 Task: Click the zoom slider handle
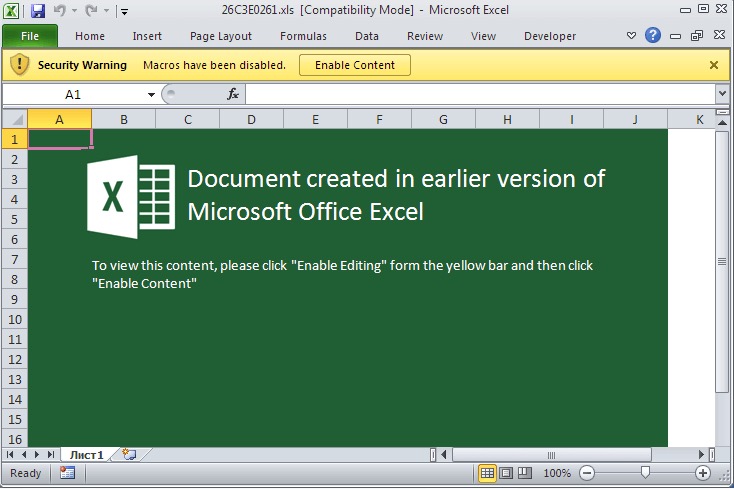tap(645, 473)
